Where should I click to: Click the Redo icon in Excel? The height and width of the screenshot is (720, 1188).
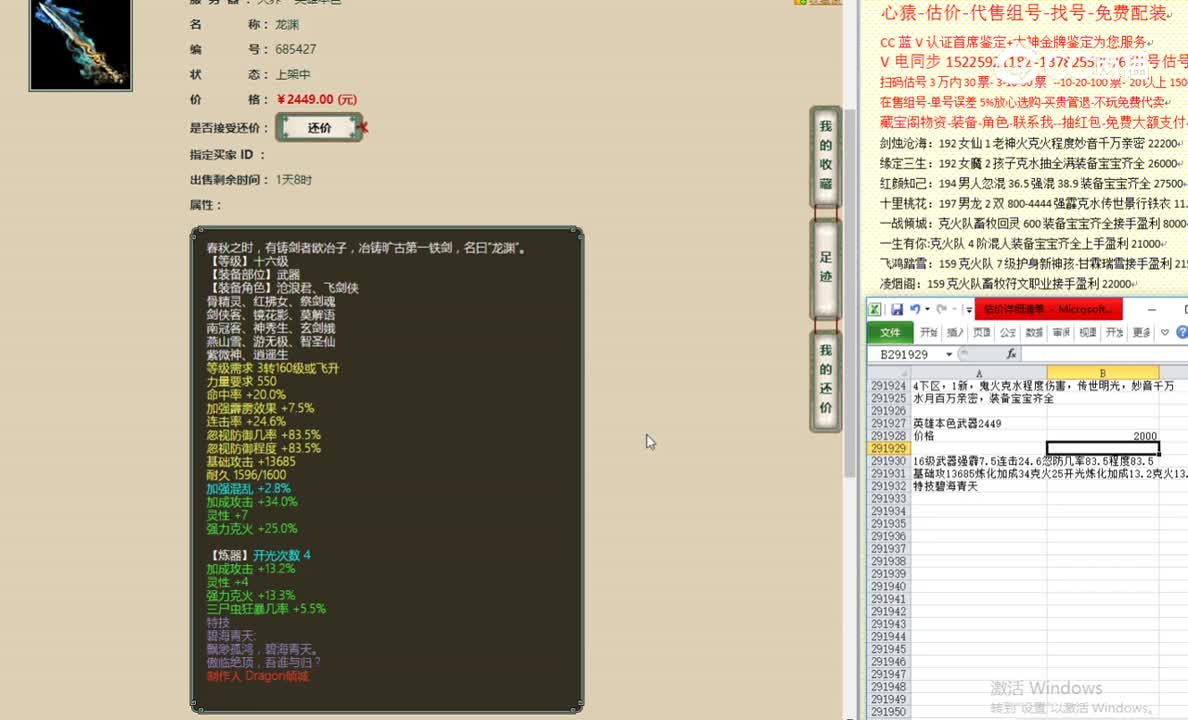pos(941,309)
